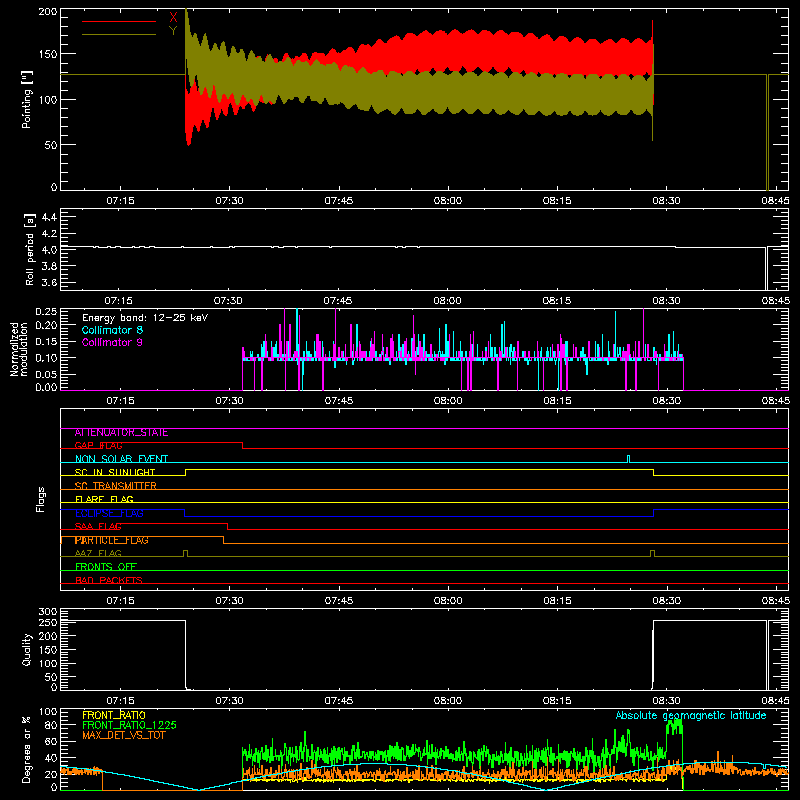
Task: Click the 250 tick on Quality axis
Action: tap(48, 623)
